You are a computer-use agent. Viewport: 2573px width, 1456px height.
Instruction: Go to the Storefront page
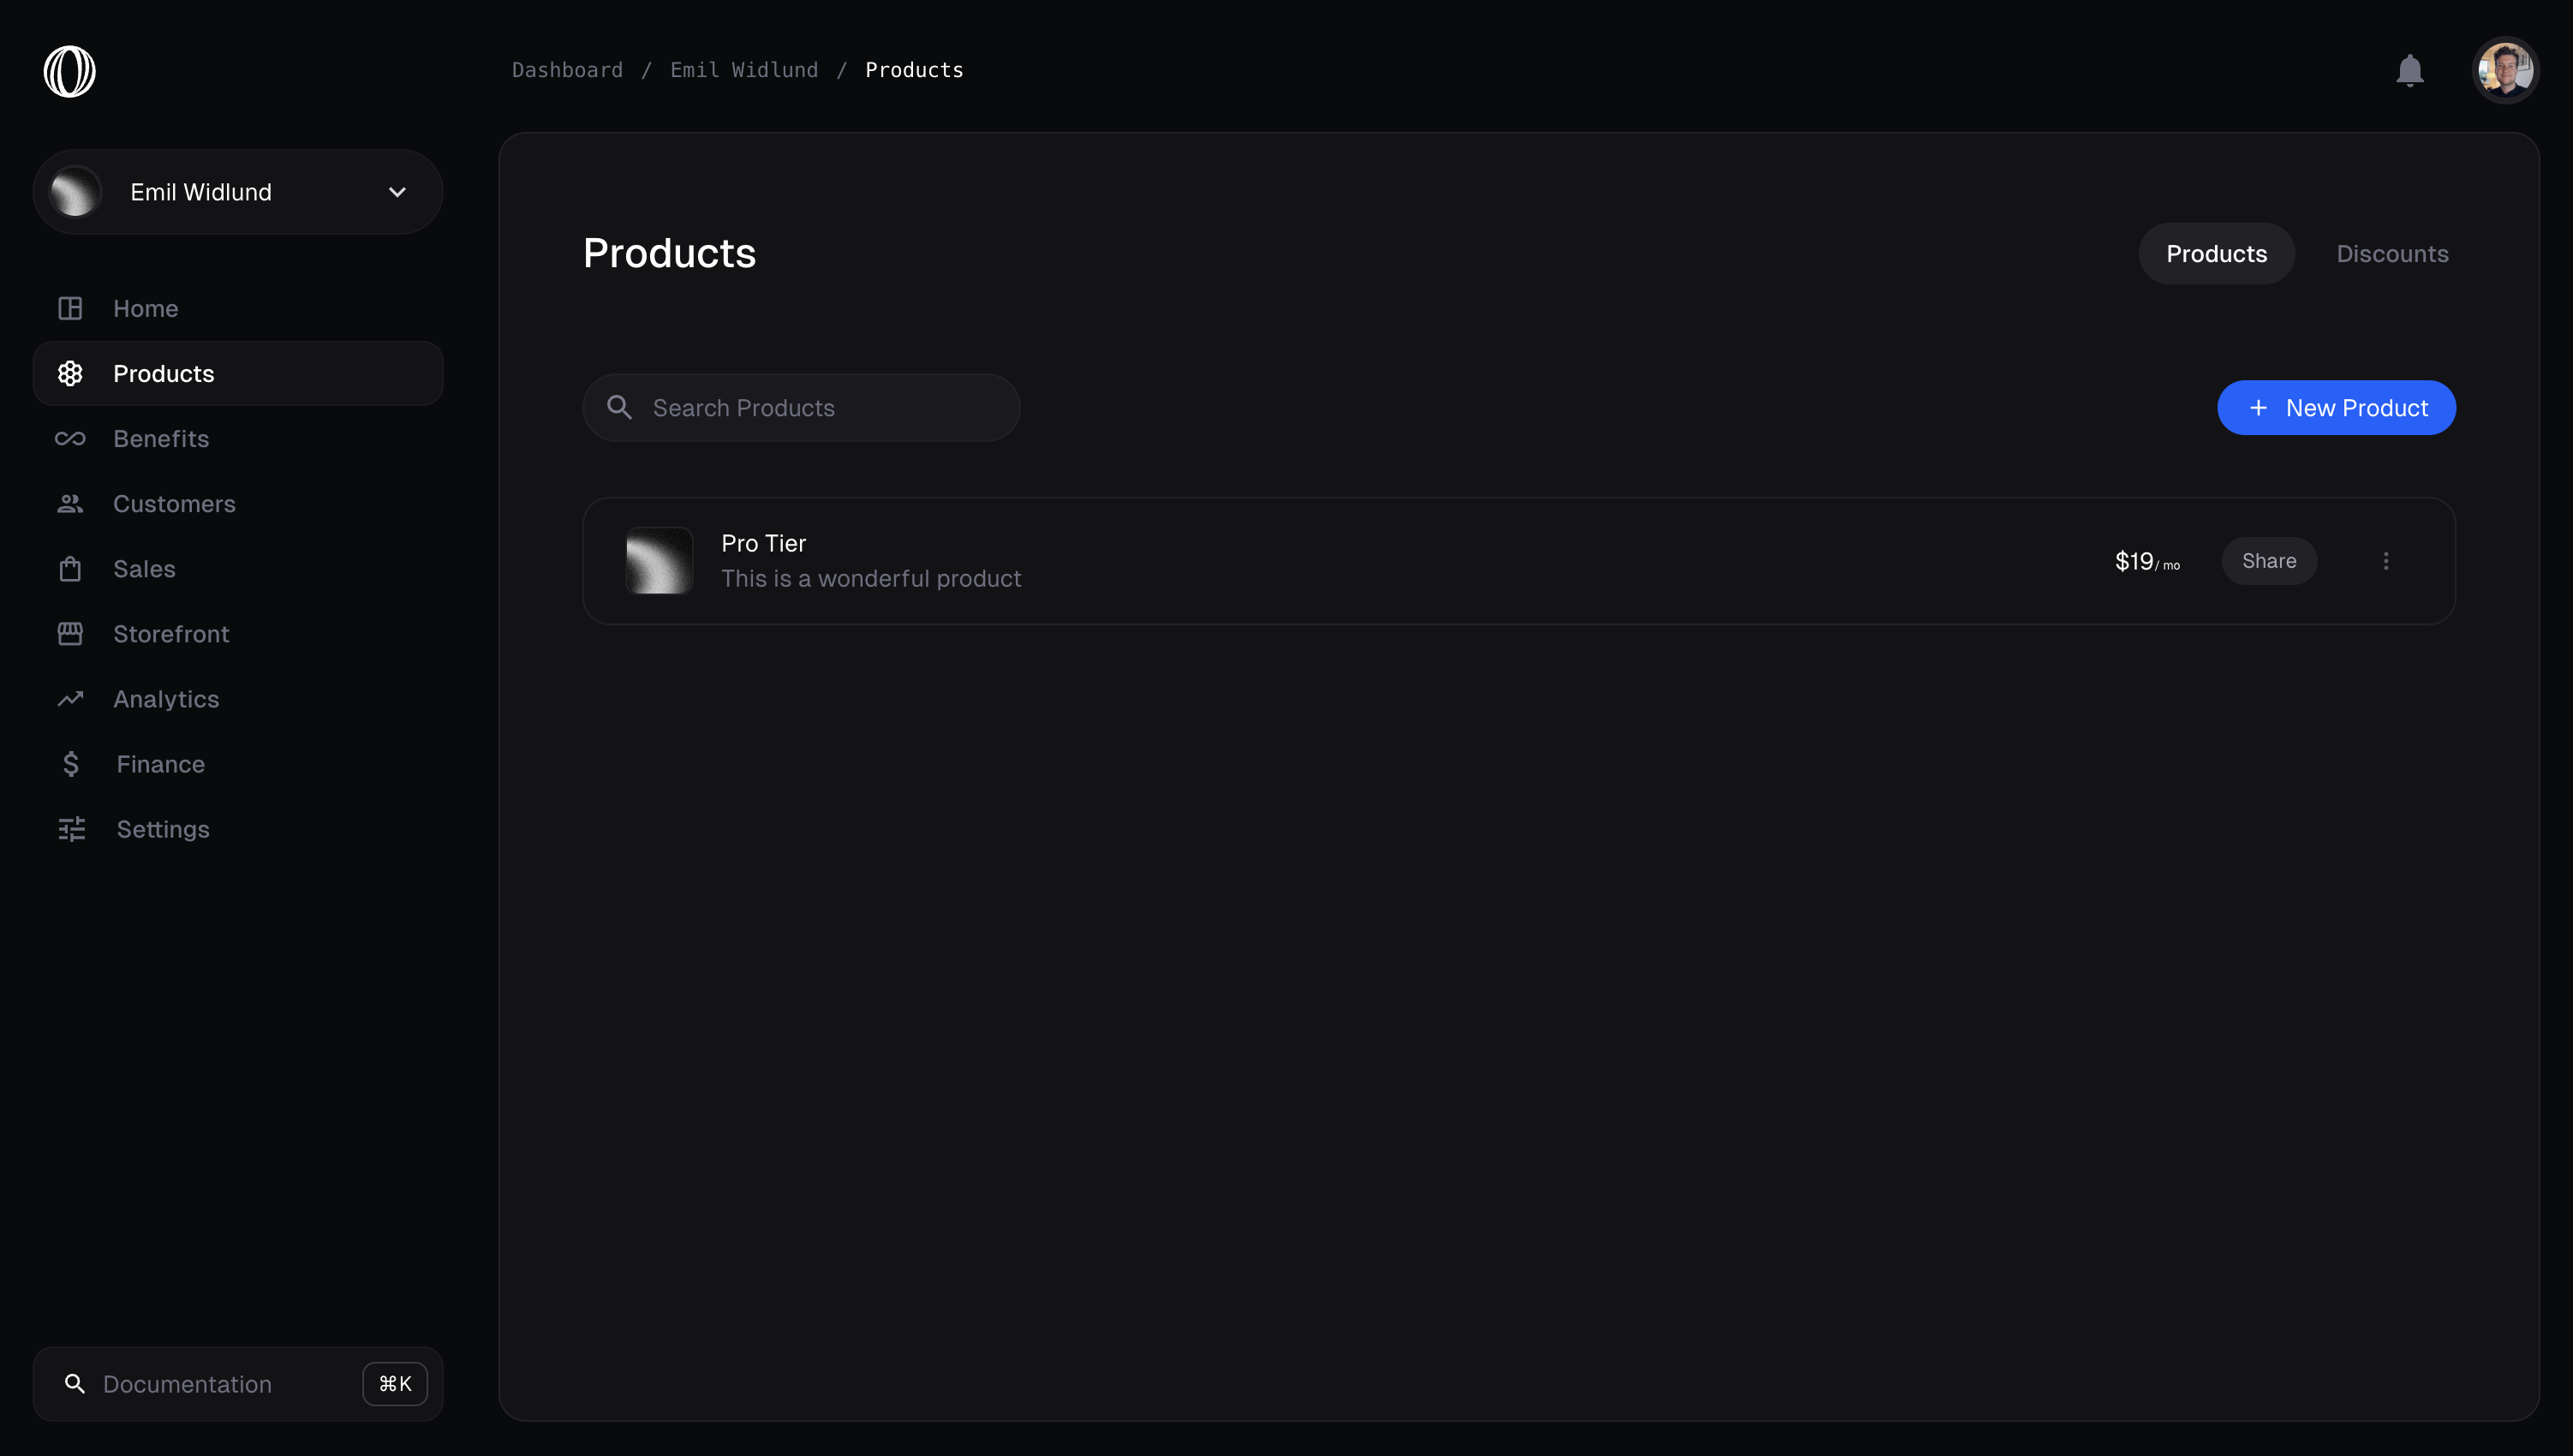point(170,633)
